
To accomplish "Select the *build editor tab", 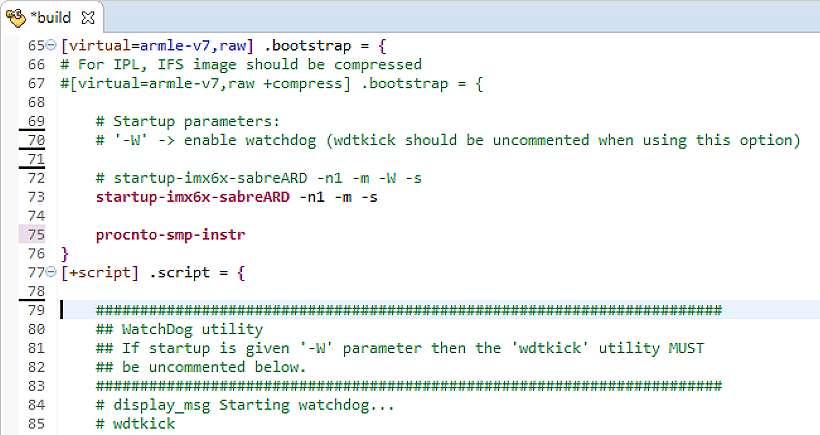I will [x=50, y=18].
